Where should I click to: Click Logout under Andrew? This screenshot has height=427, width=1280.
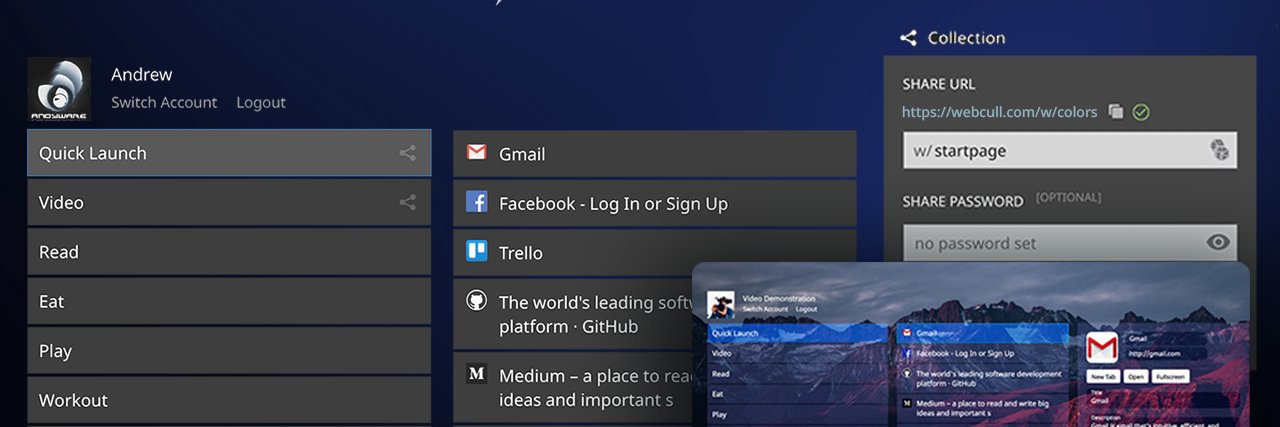point(261,102)
